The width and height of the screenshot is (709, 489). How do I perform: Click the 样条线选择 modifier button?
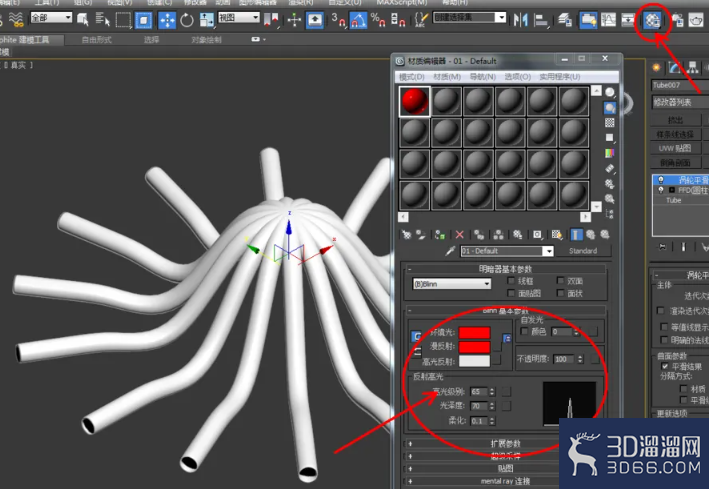pos(676,134)
